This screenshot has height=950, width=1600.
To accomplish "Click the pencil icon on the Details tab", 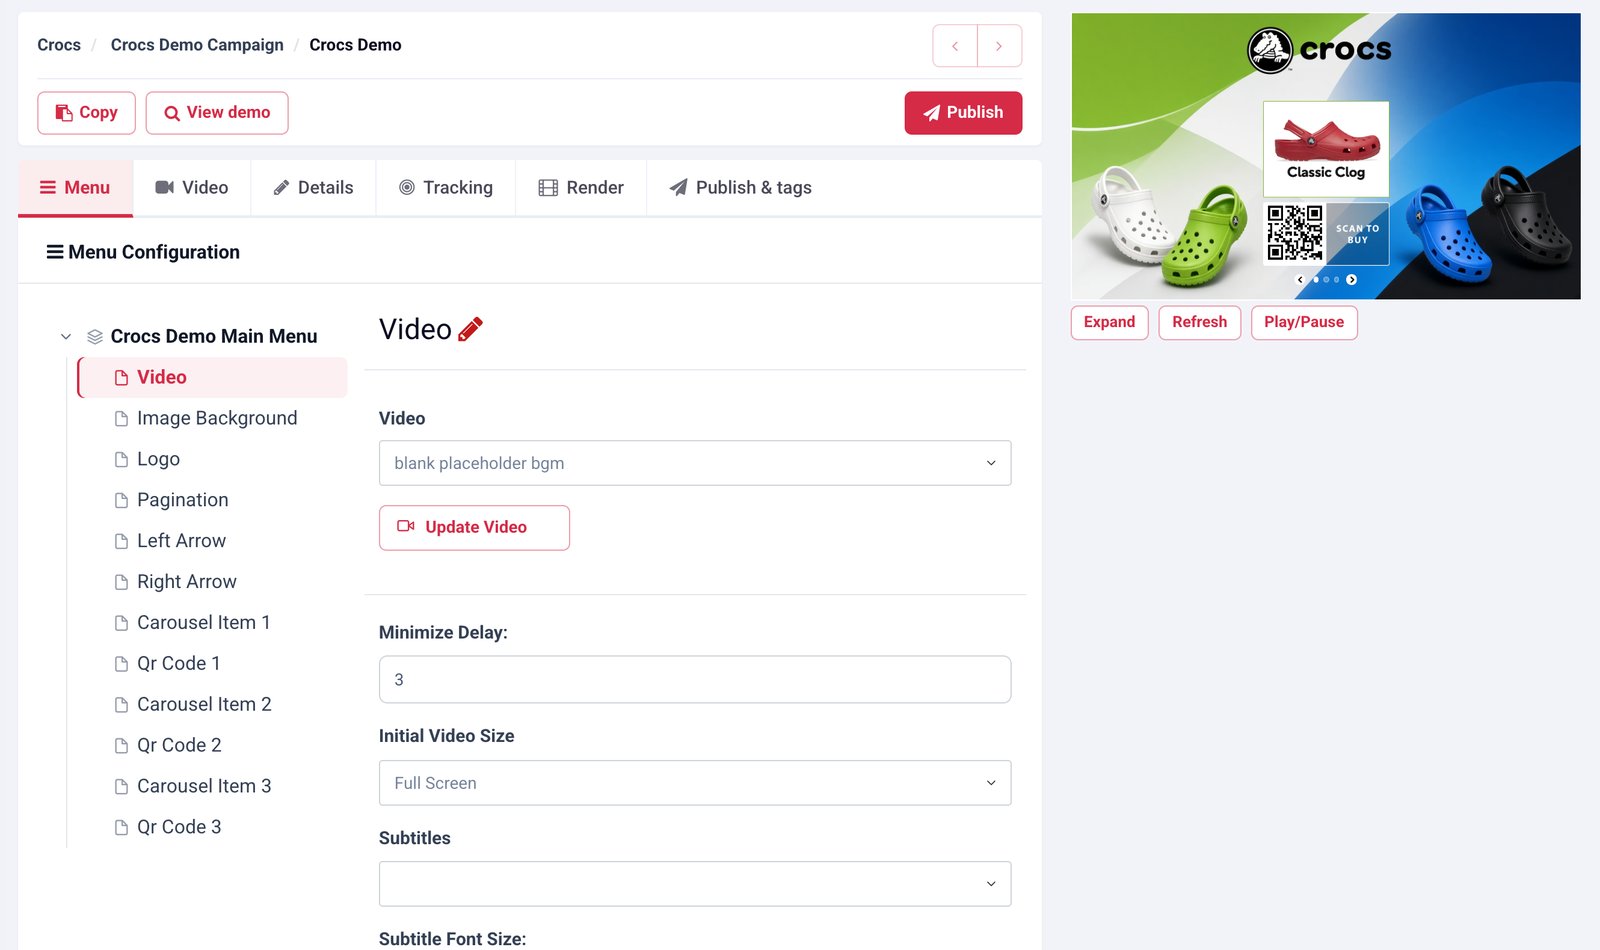I will pyautogui.click(x=282, y=187).
